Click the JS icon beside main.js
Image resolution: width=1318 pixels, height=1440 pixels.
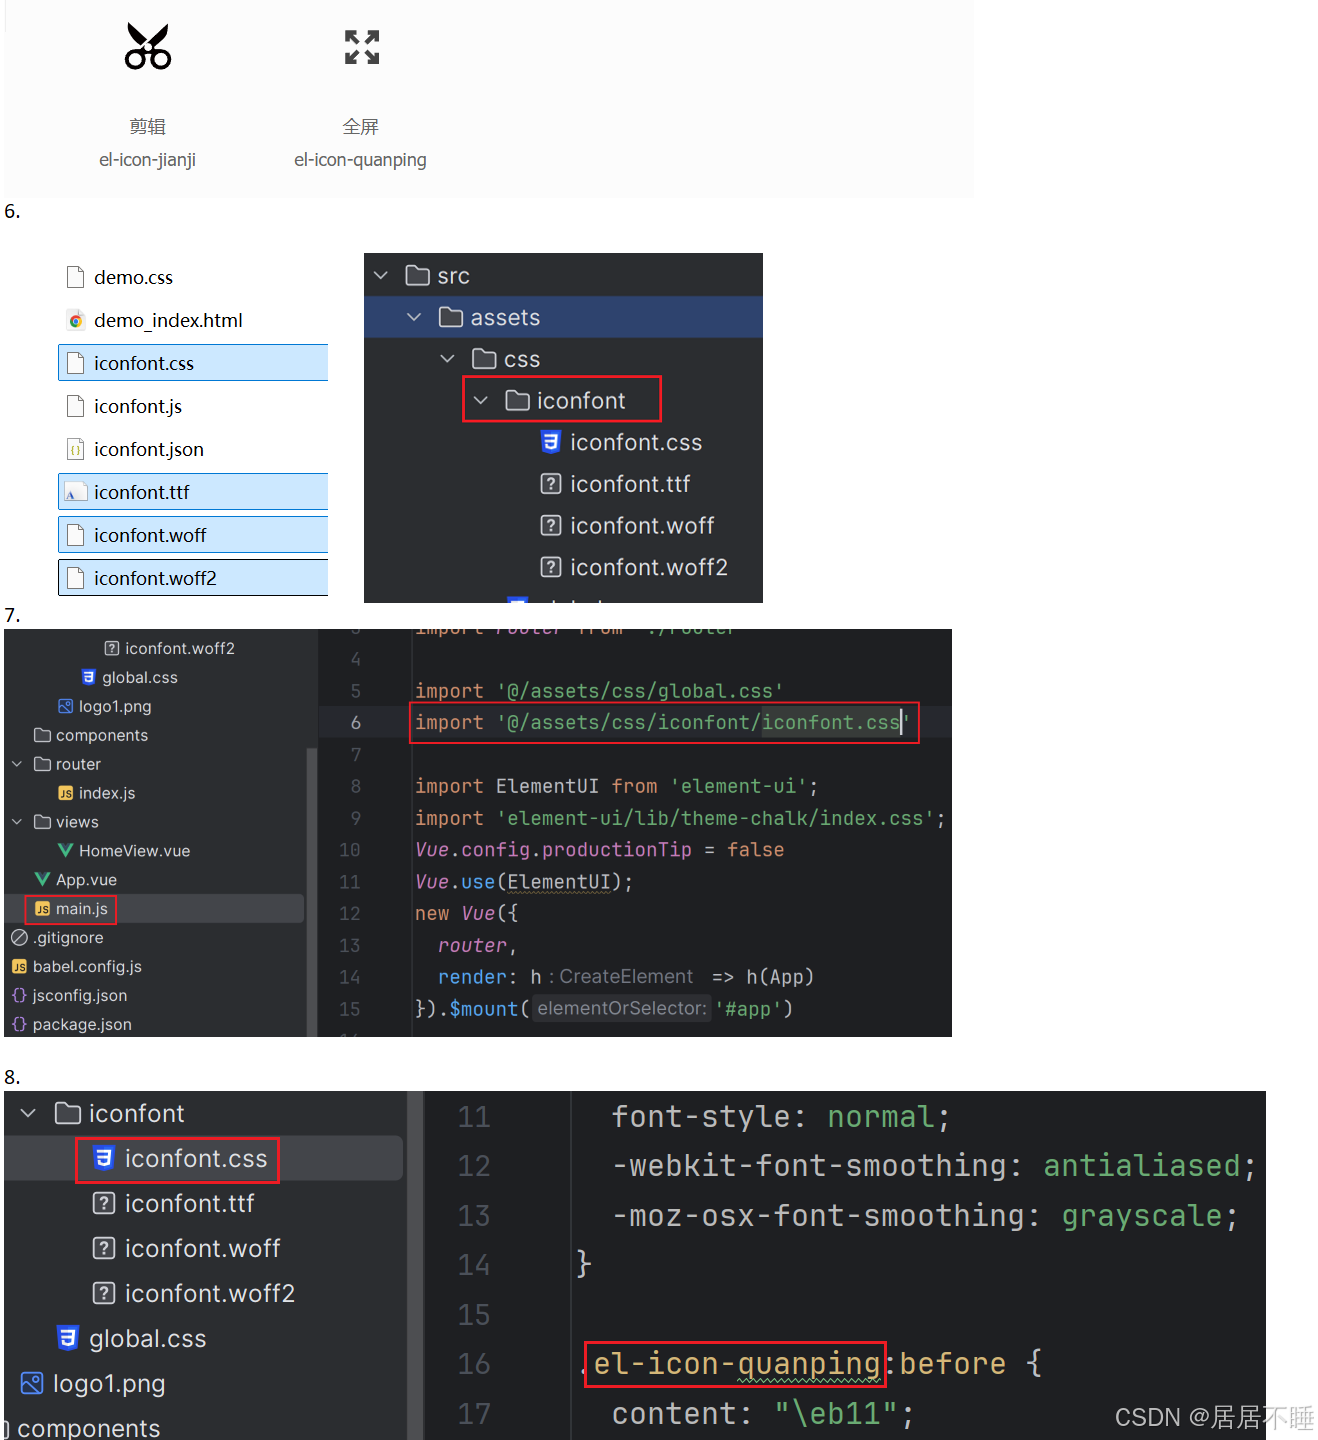pyautogui.click(x=42, y=909)
